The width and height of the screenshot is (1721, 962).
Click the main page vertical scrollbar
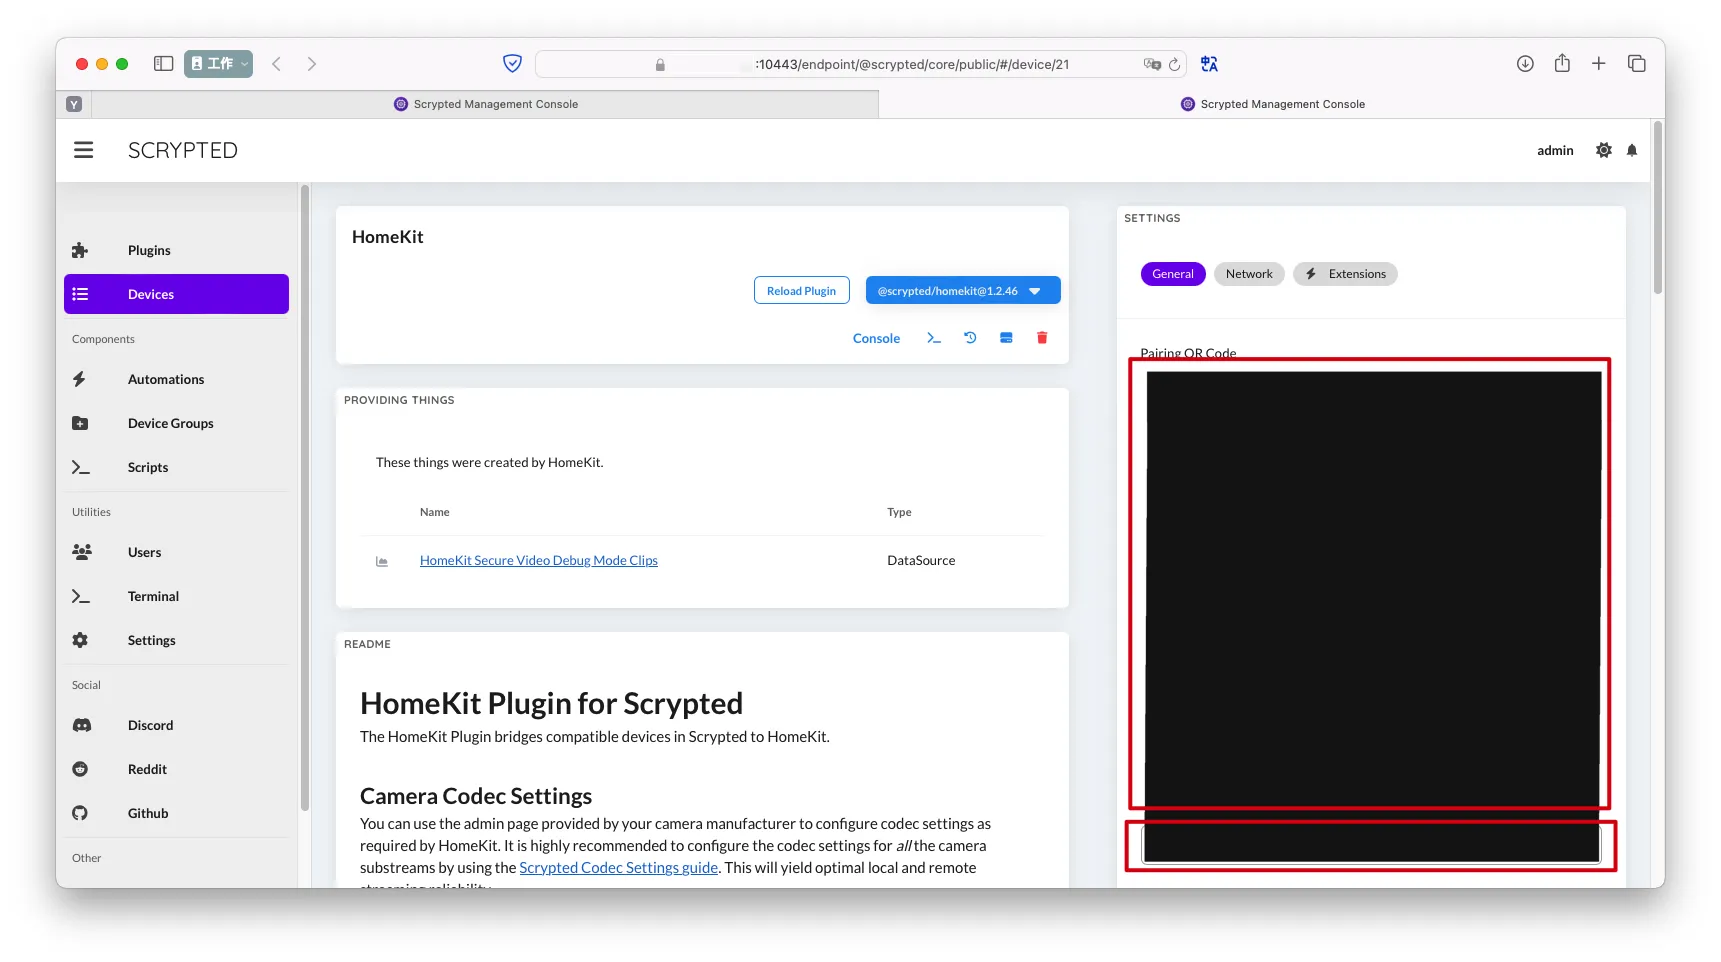coord(1658,208)
